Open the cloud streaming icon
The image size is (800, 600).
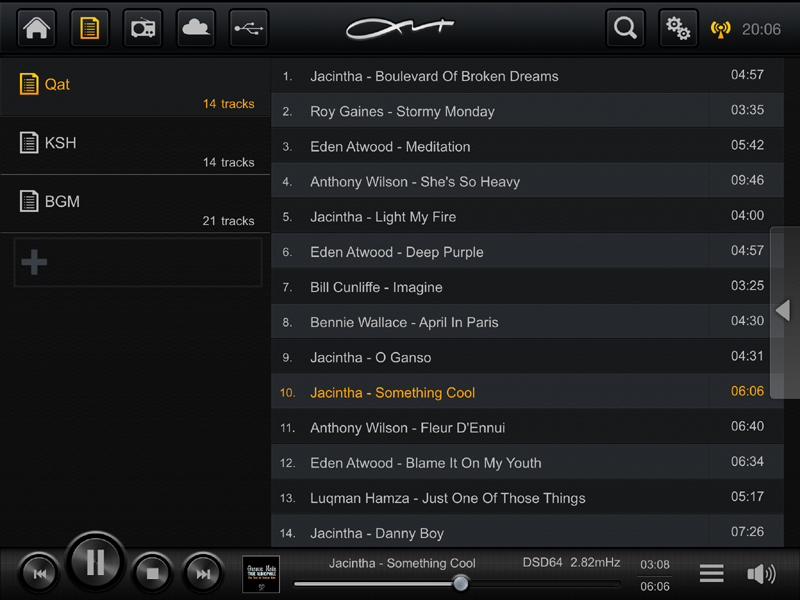coord(196,28)
